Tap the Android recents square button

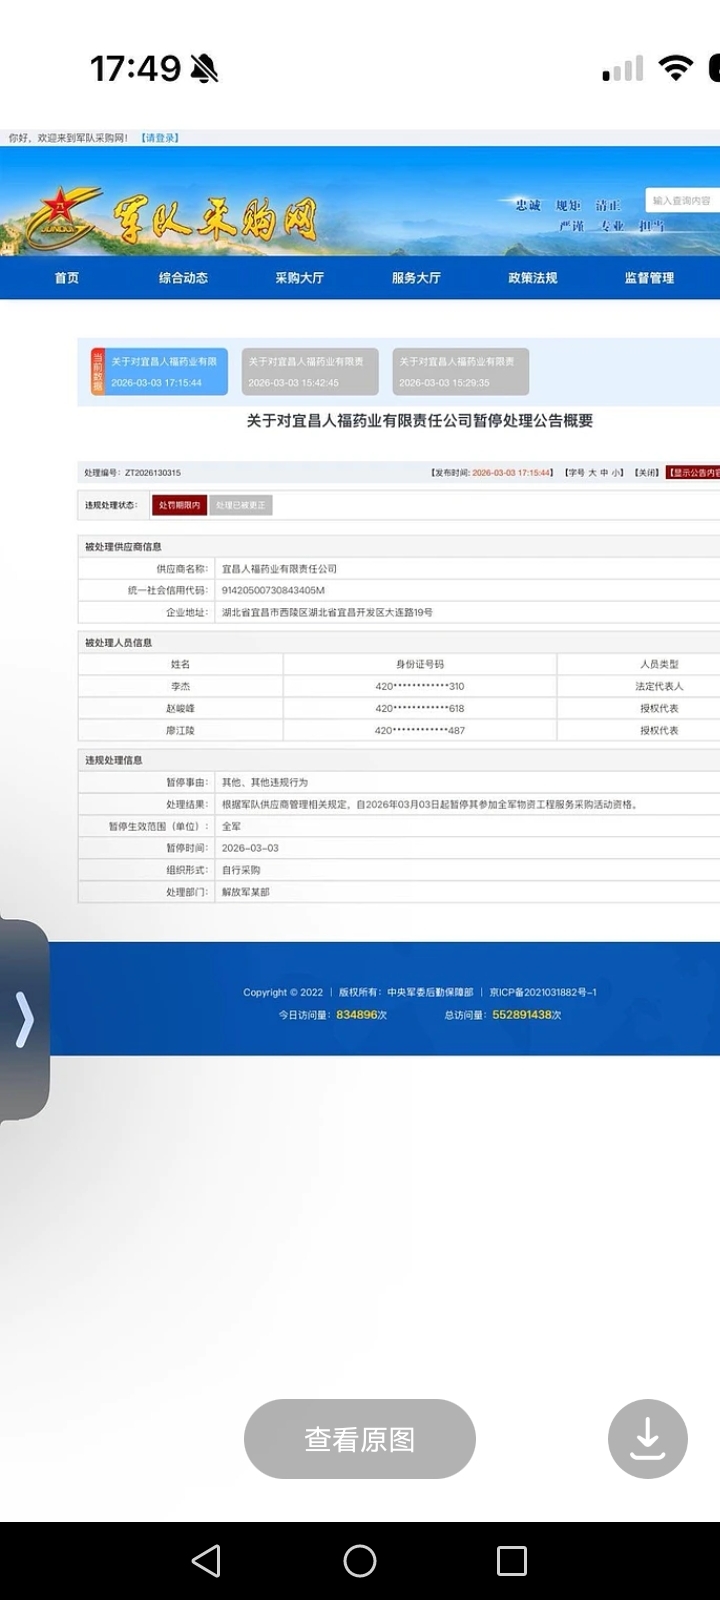coord(512,1561)
